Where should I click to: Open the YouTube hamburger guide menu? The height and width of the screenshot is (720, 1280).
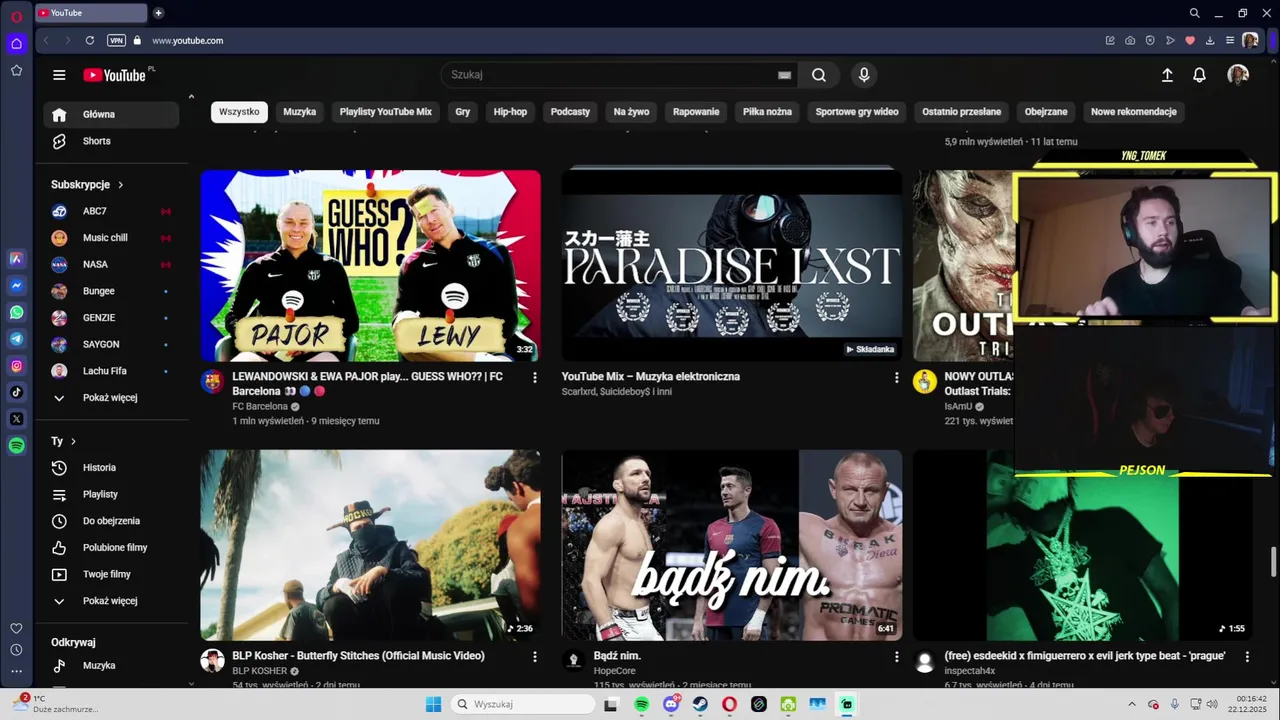[59, 75]
